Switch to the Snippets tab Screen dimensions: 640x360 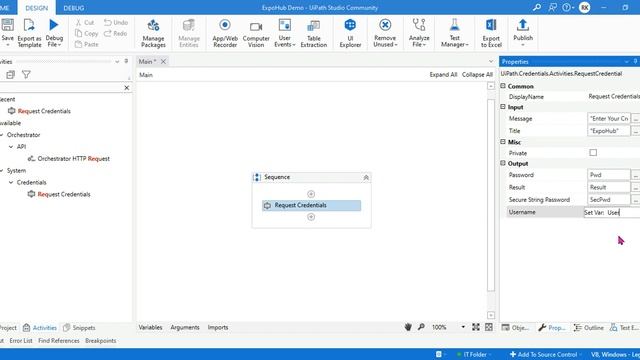tap(79, 327)
